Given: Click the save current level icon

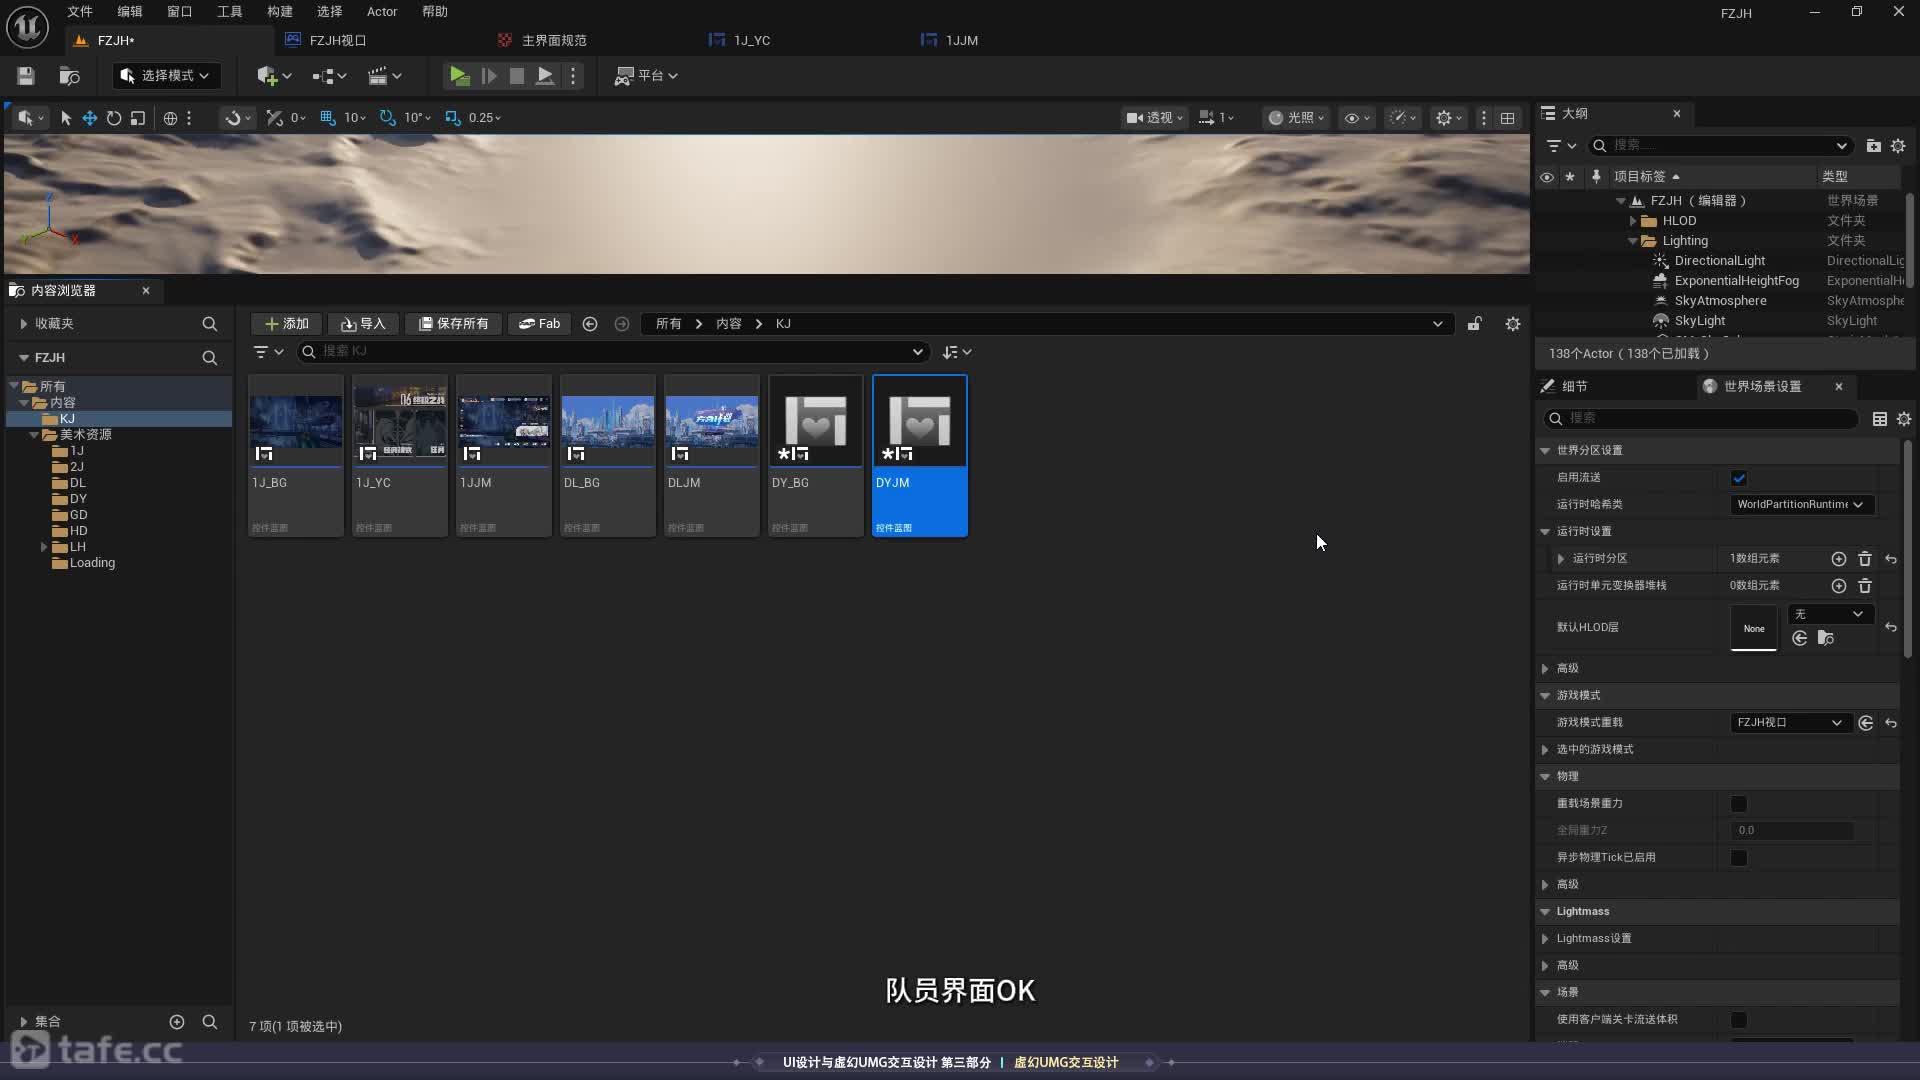Looking at the screenshot, I should coord(26,76).
